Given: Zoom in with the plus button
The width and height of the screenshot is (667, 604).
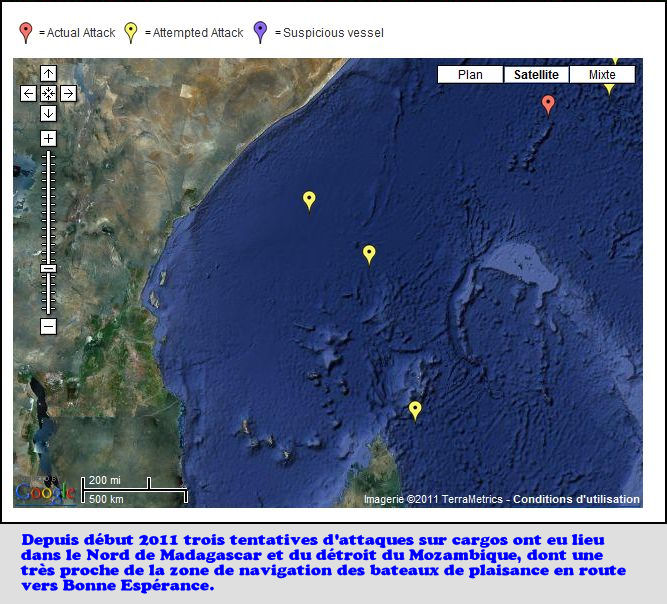Looking at the screenshot, I should pos(48,139).
